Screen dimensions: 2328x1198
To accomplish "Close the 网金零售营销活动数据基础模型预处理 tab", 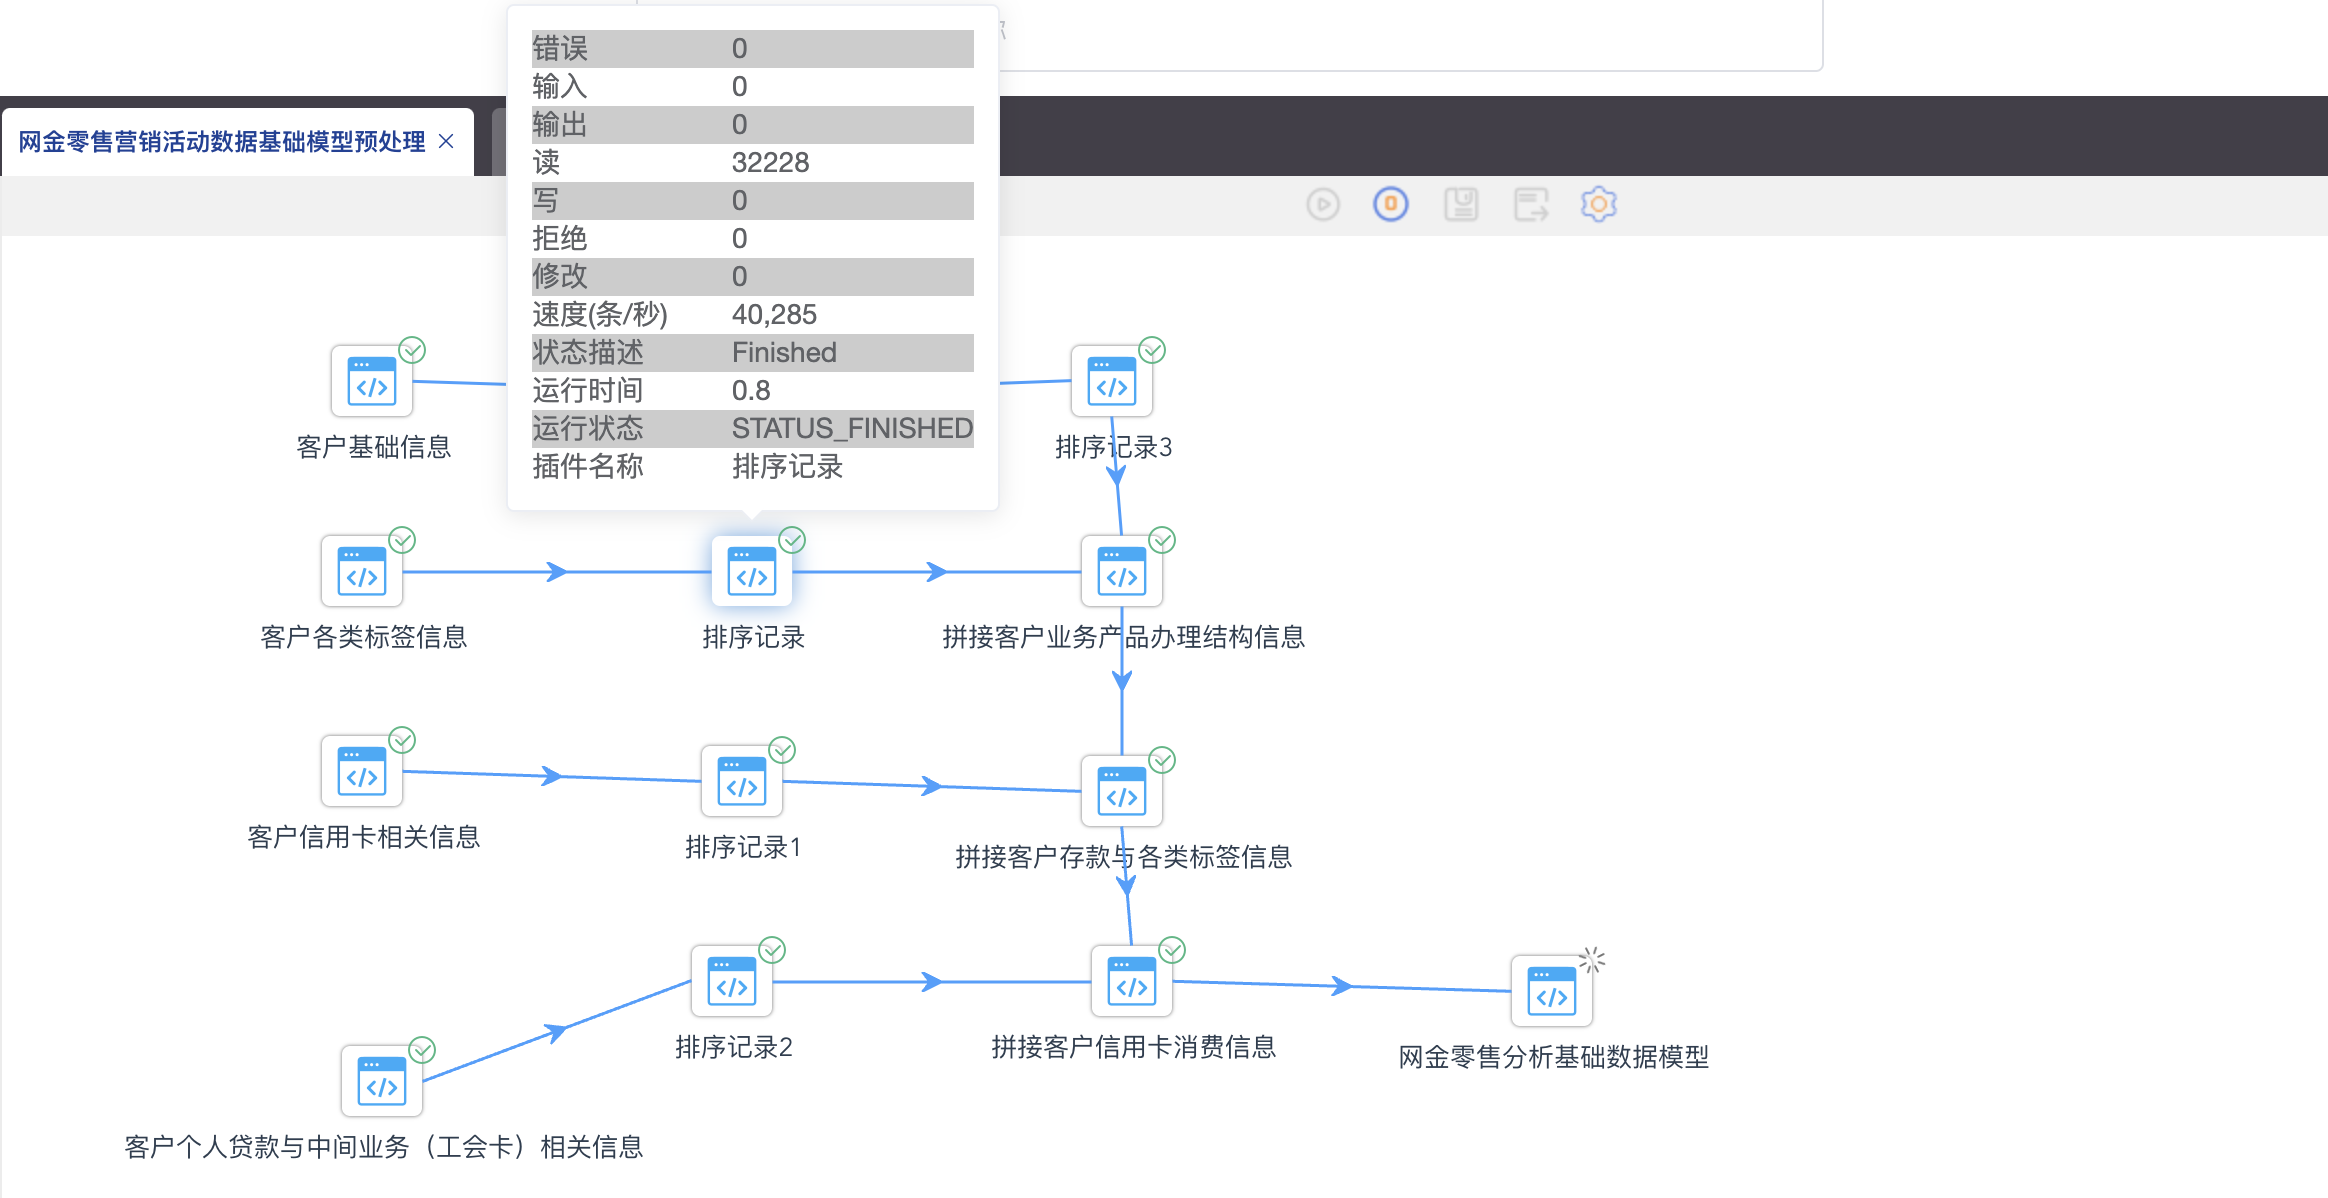I will point(446,142).
